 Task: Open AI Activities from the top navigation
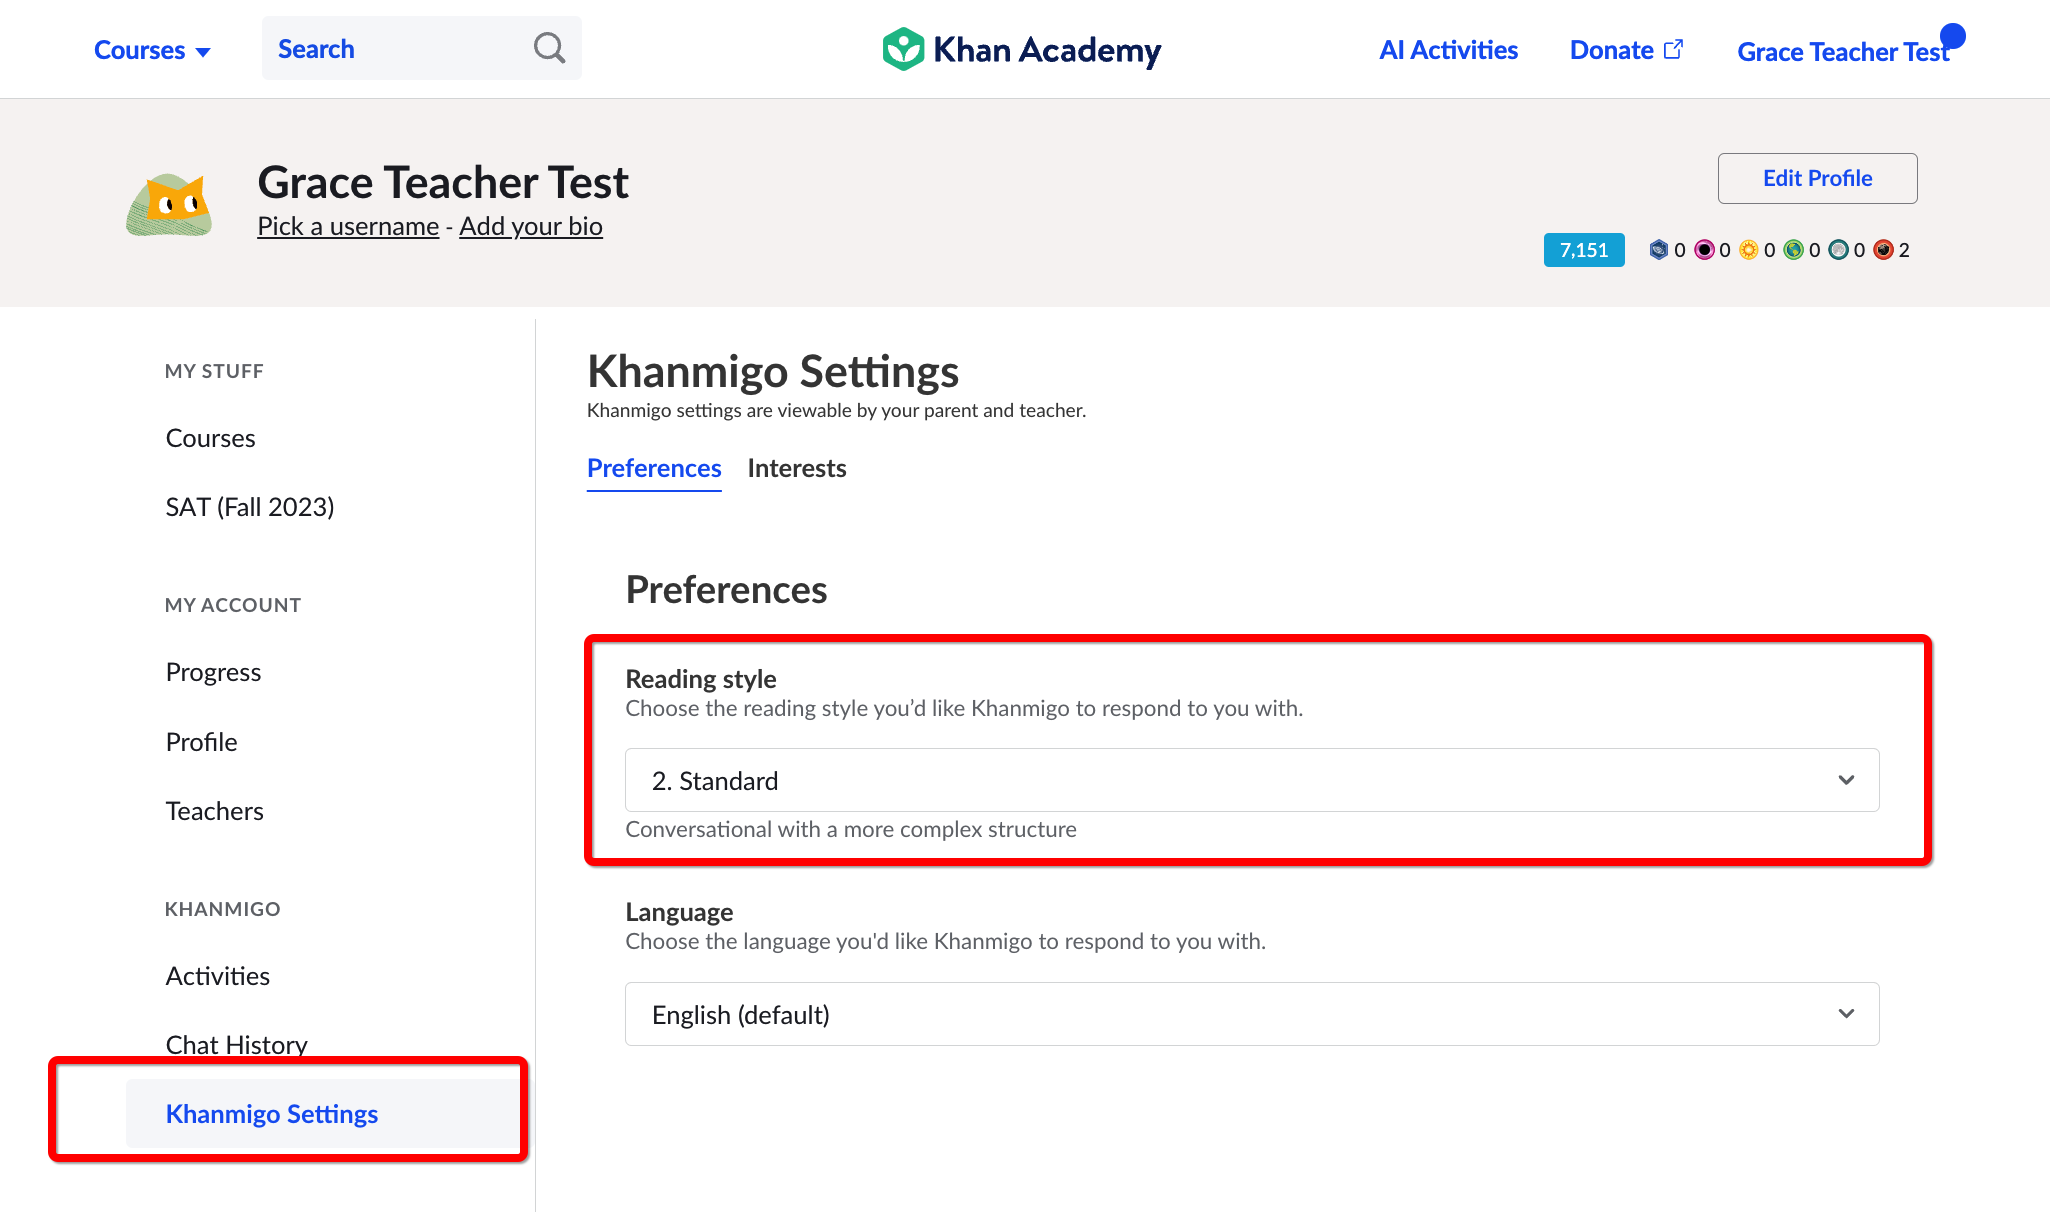(x=1448, y=49)
